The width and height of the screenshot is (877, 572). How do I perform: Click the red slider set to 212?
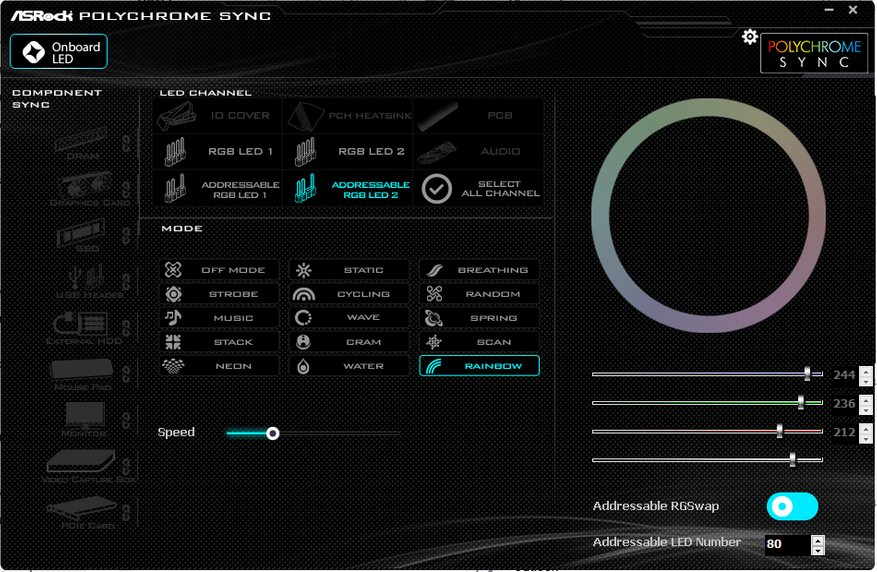pyautogui.click(x=707, y=431)
